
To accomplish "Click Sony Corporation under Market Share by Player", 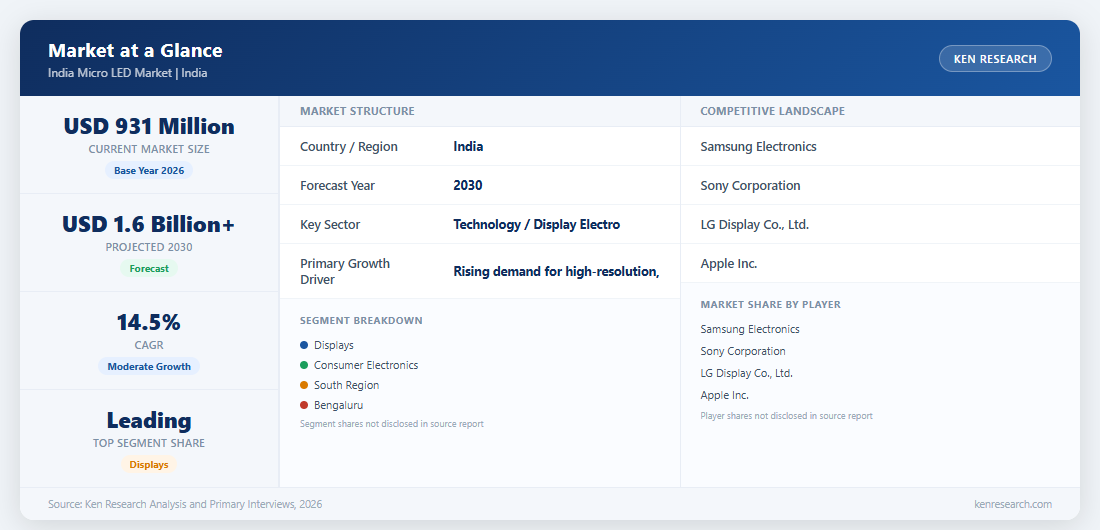I will pos(743,351).
